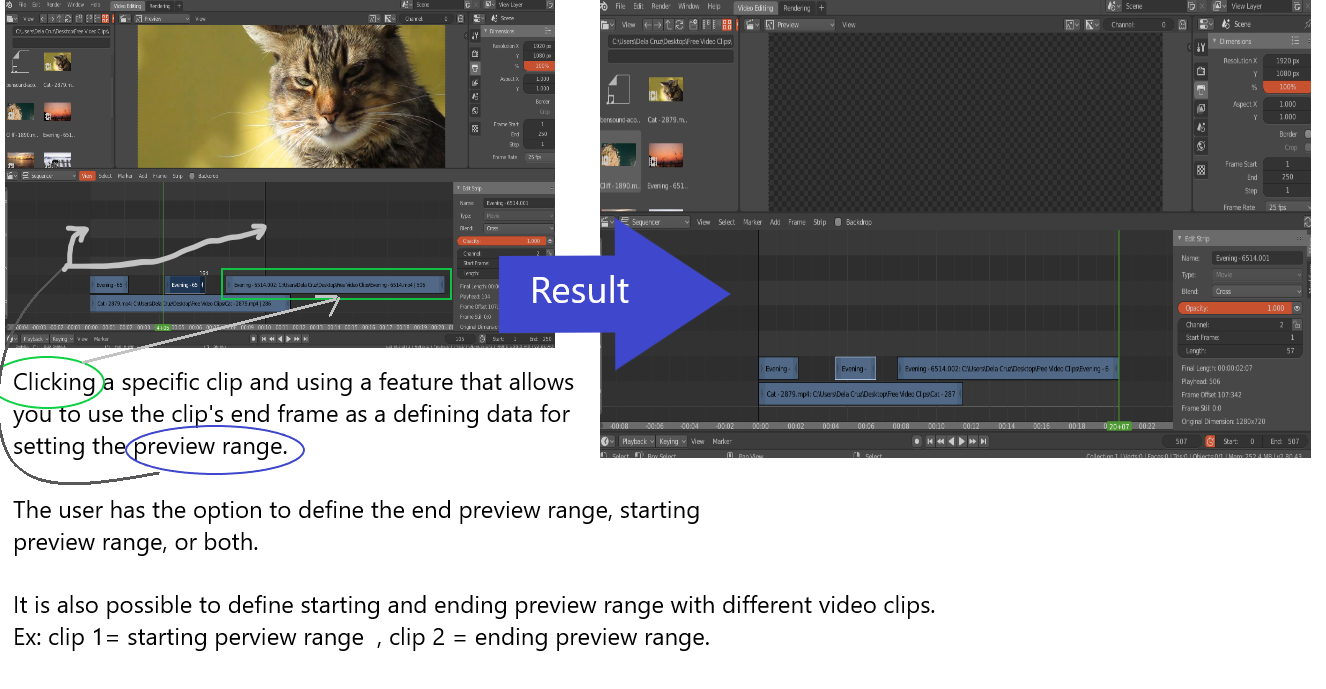Open 25 fps Frame Rate dropdown in Result panel

click(1288, 207)
